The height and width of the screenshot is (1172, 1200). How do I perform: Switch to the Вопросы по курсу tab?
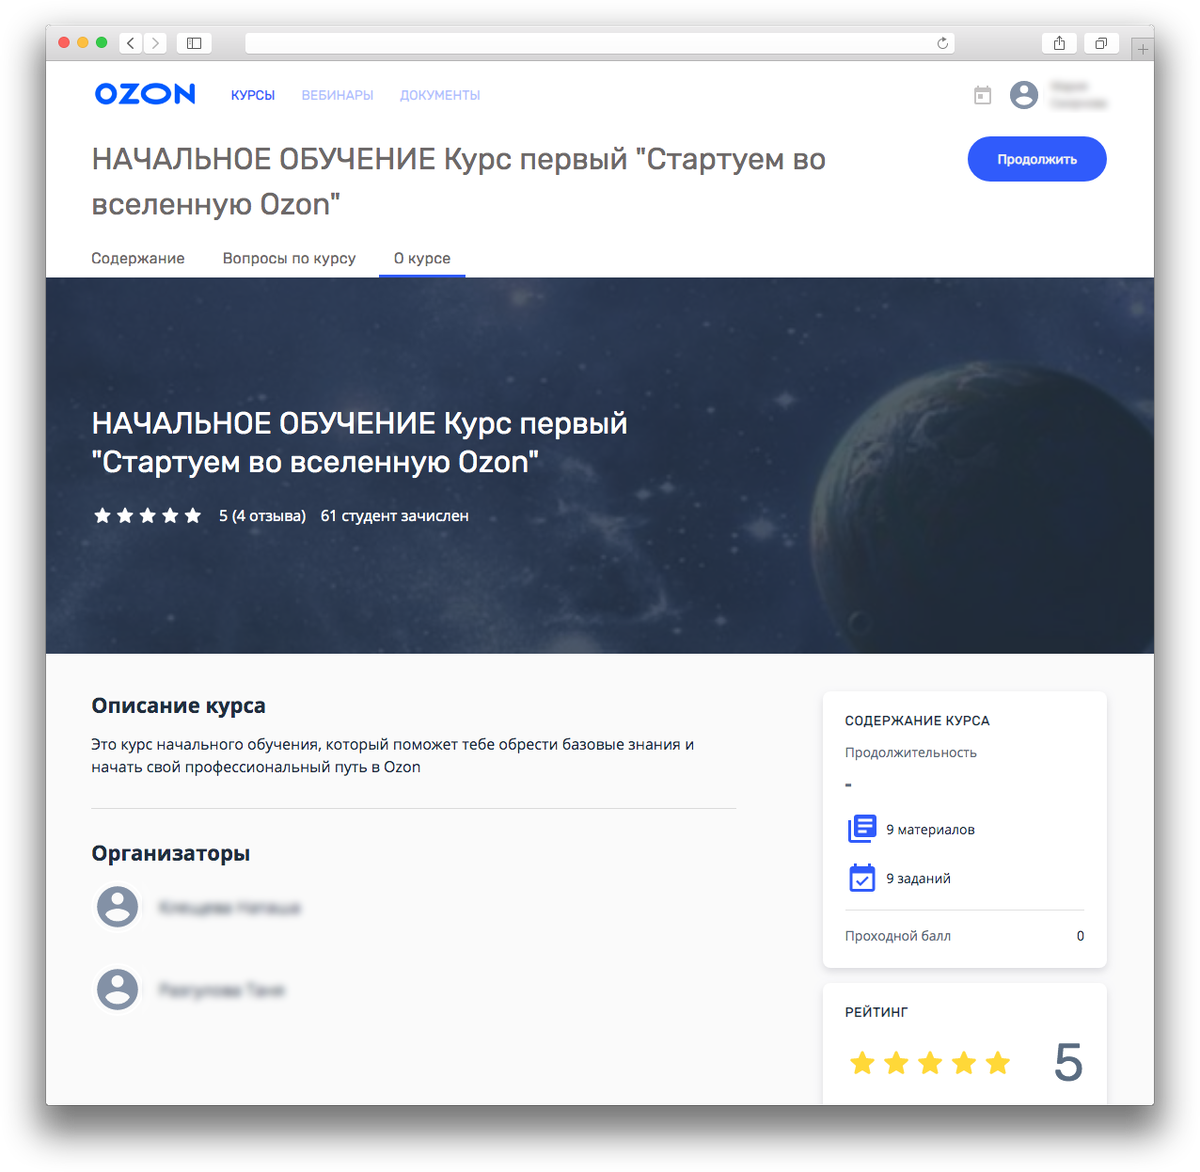pos(289,258)
